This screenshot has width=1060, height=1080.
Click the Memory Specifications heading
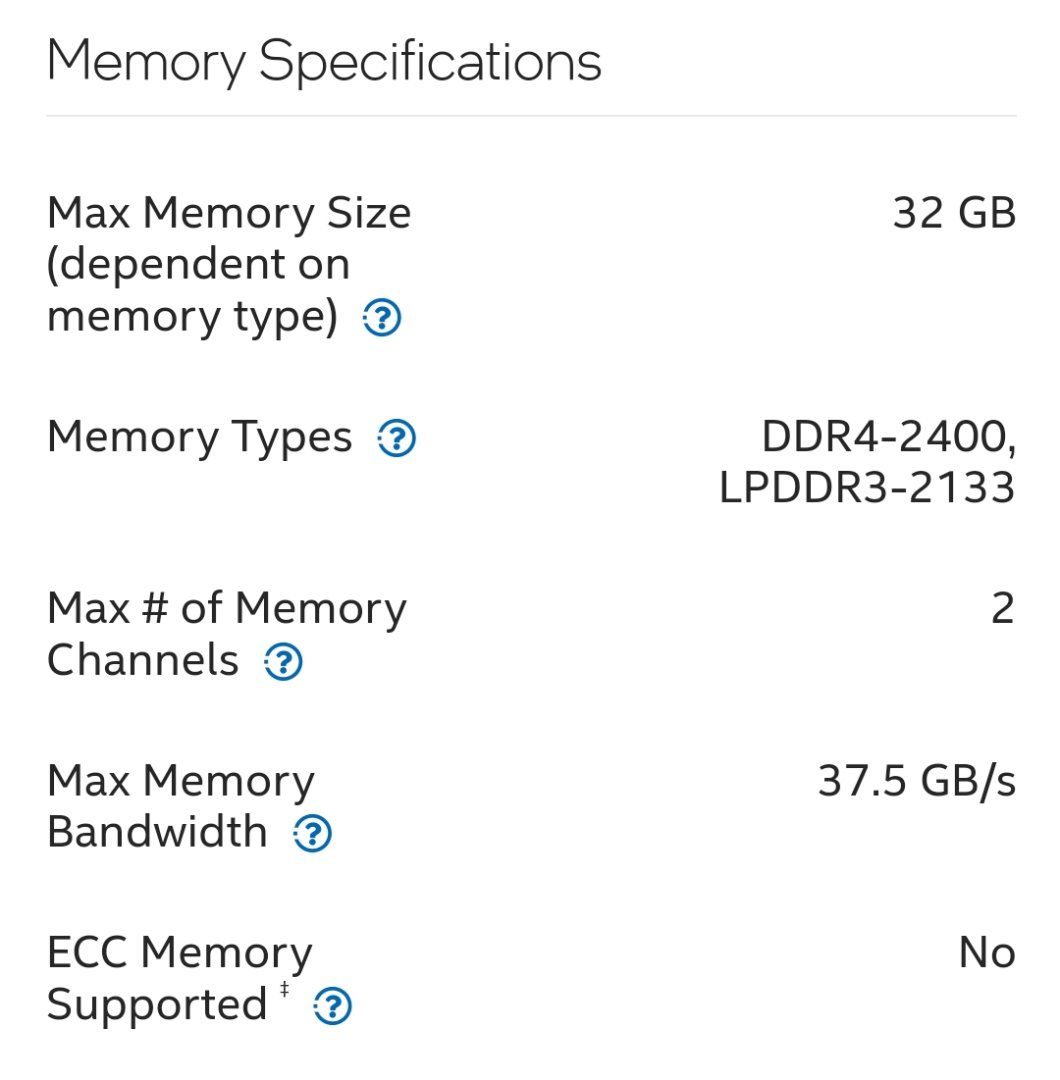coord(324,62)
